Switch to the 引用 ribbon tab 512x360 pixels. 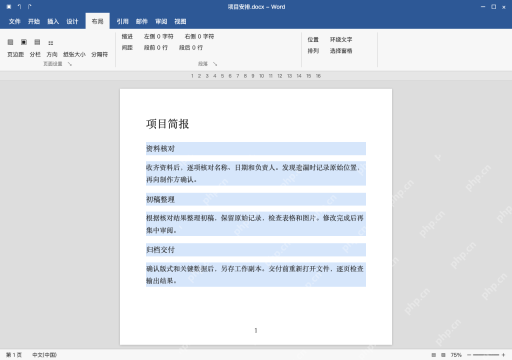(122, 22)
